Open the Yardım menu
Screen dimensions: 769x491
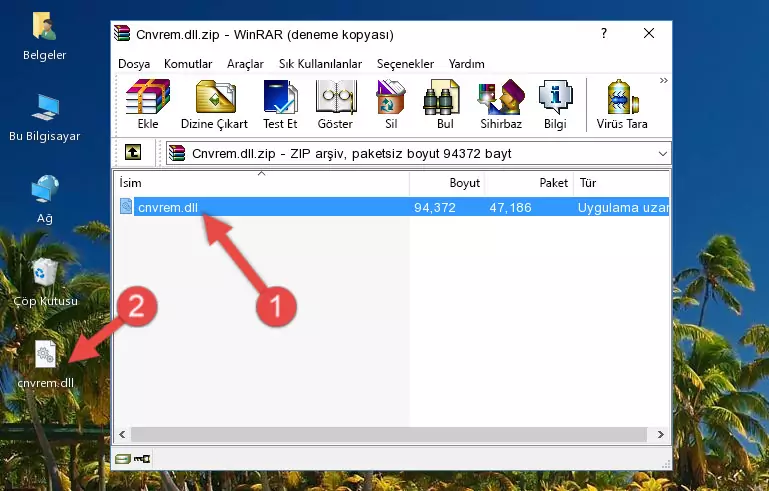466,64
